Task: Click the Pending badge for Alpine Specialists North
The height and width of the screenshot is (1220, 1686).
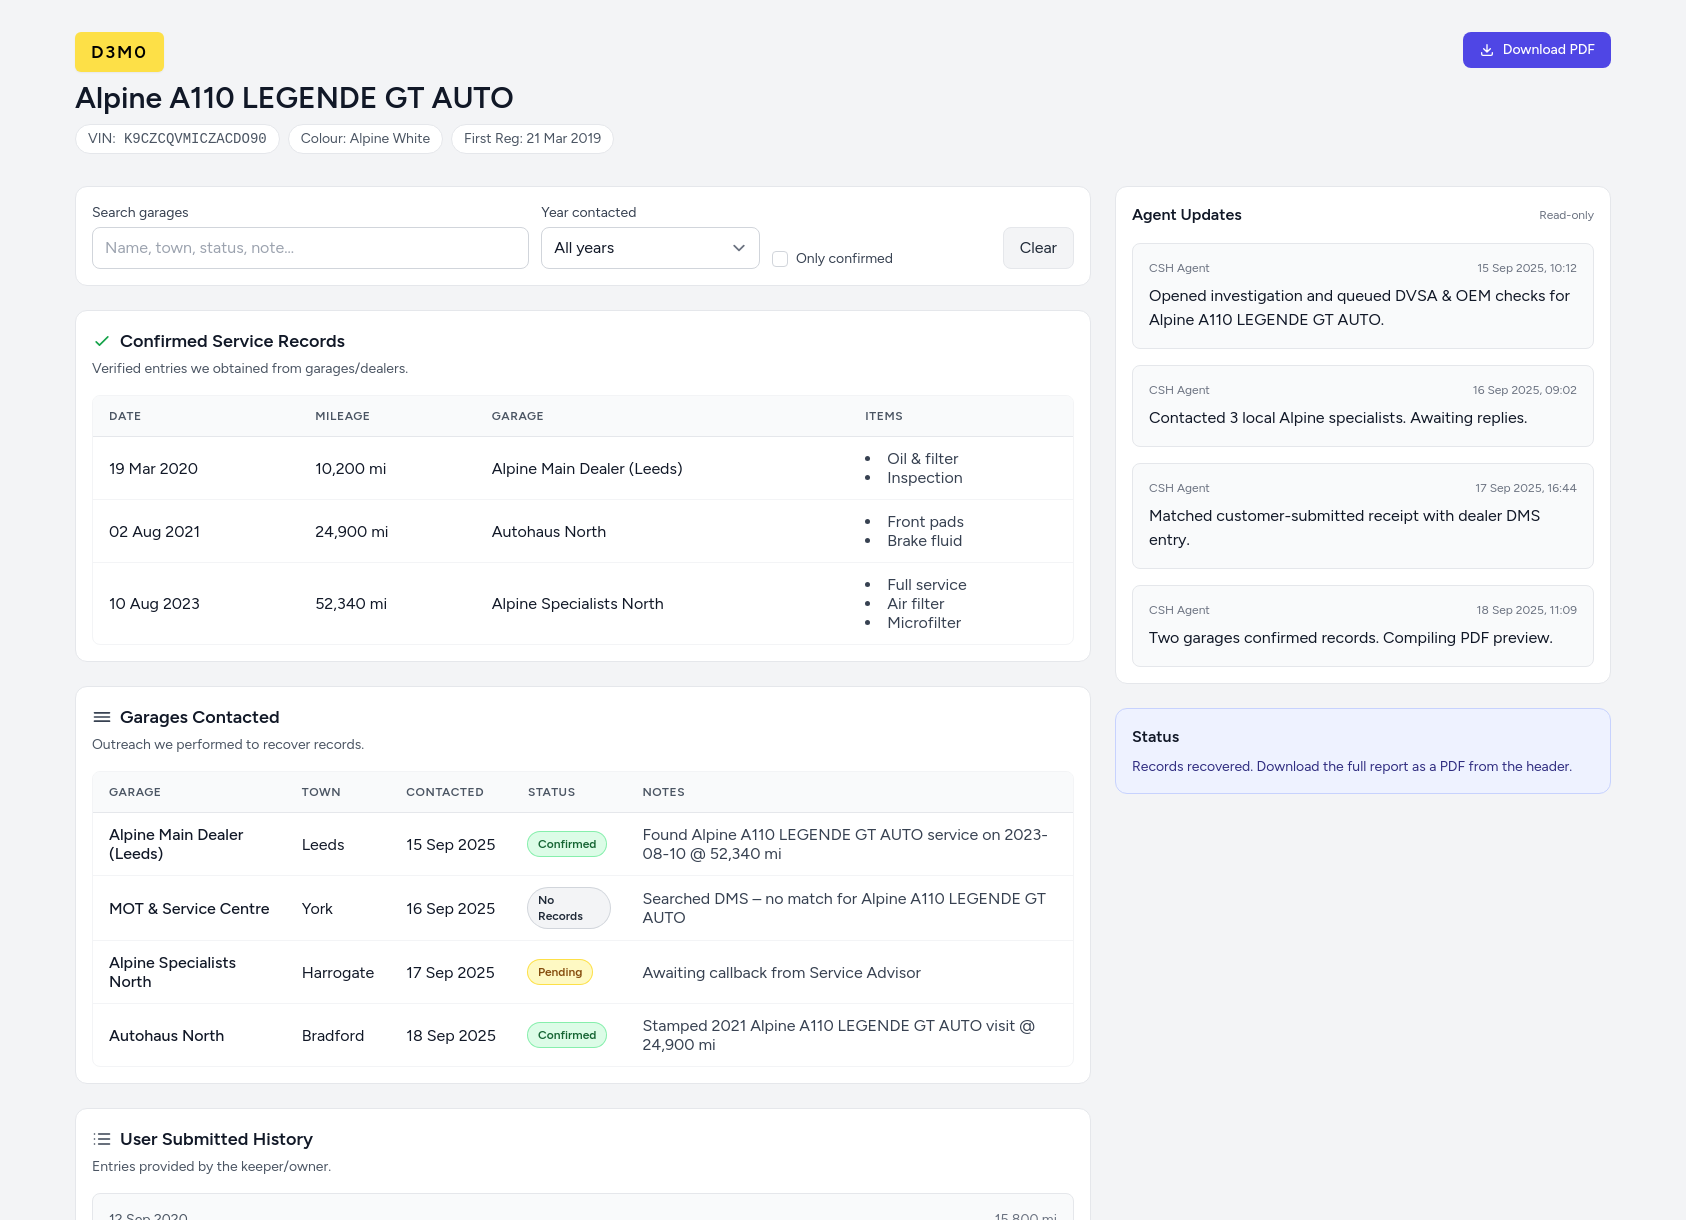Action: [559, 971]
